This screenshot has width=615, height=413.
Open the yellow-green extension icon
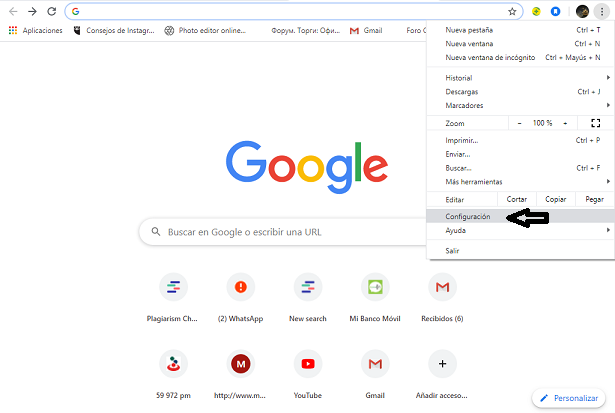tap(536, 11)
